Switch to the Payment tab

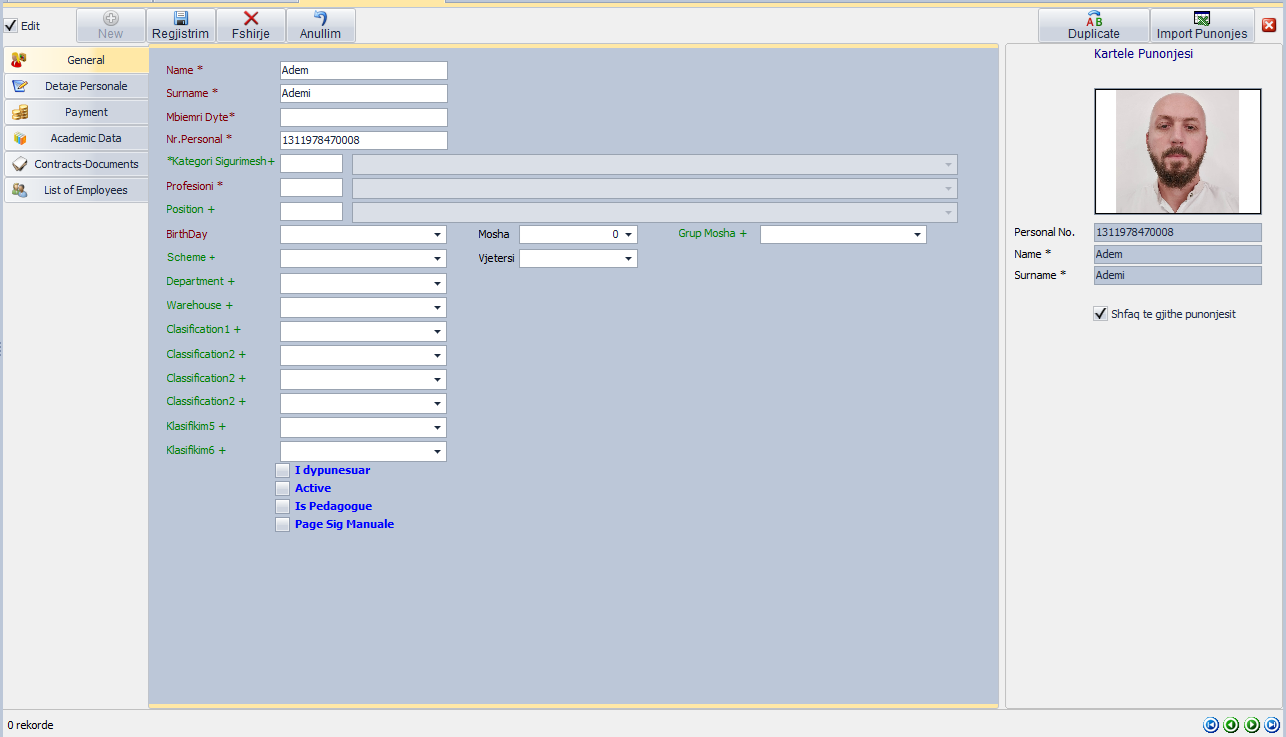click(x=76, y=112)
